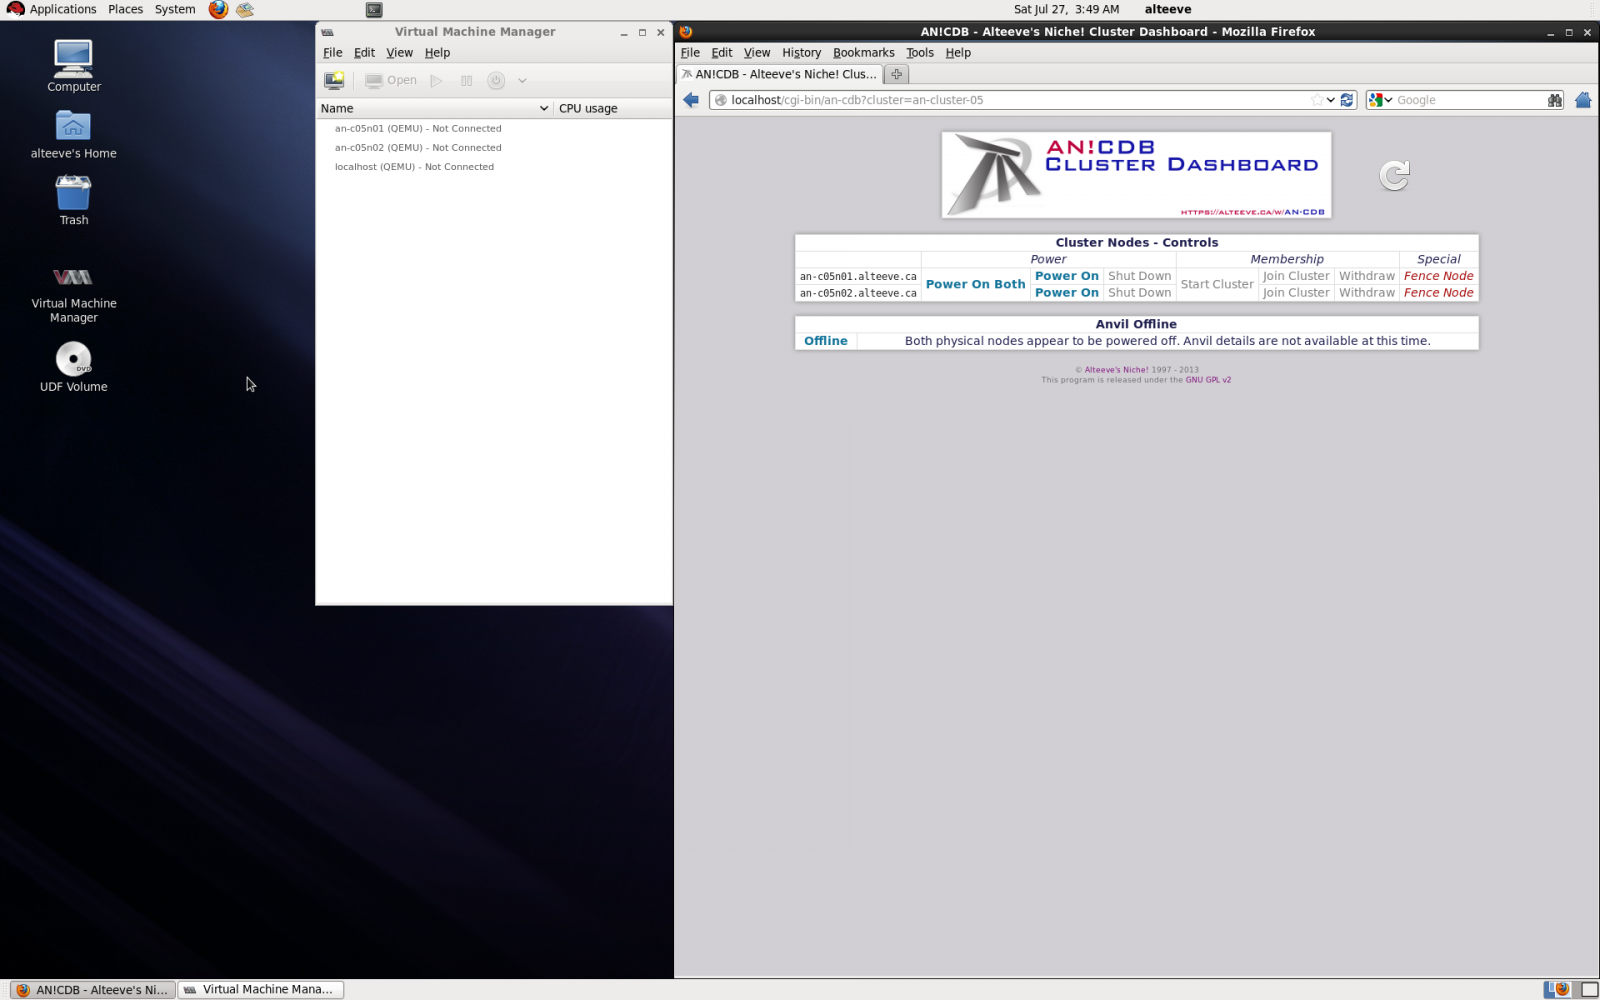1600x1000 pixels.
Task: Open a new Firefox tab
Action: coord(897,74)
